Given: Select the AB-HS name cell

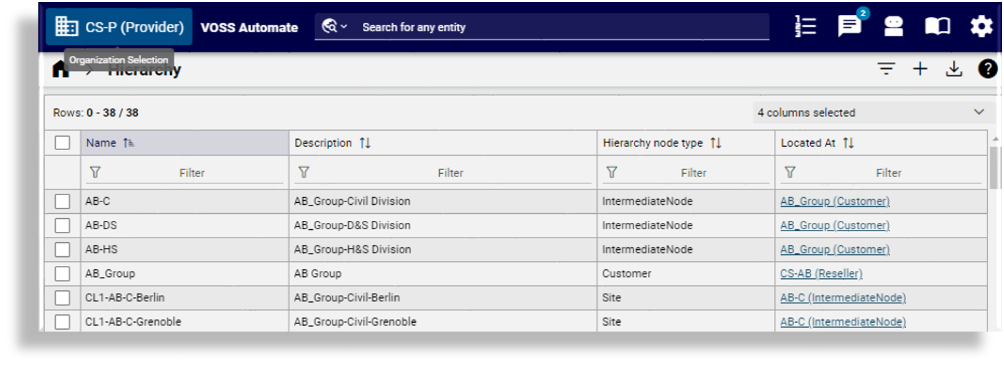Looking at the screenshot, I should point(184,250).
